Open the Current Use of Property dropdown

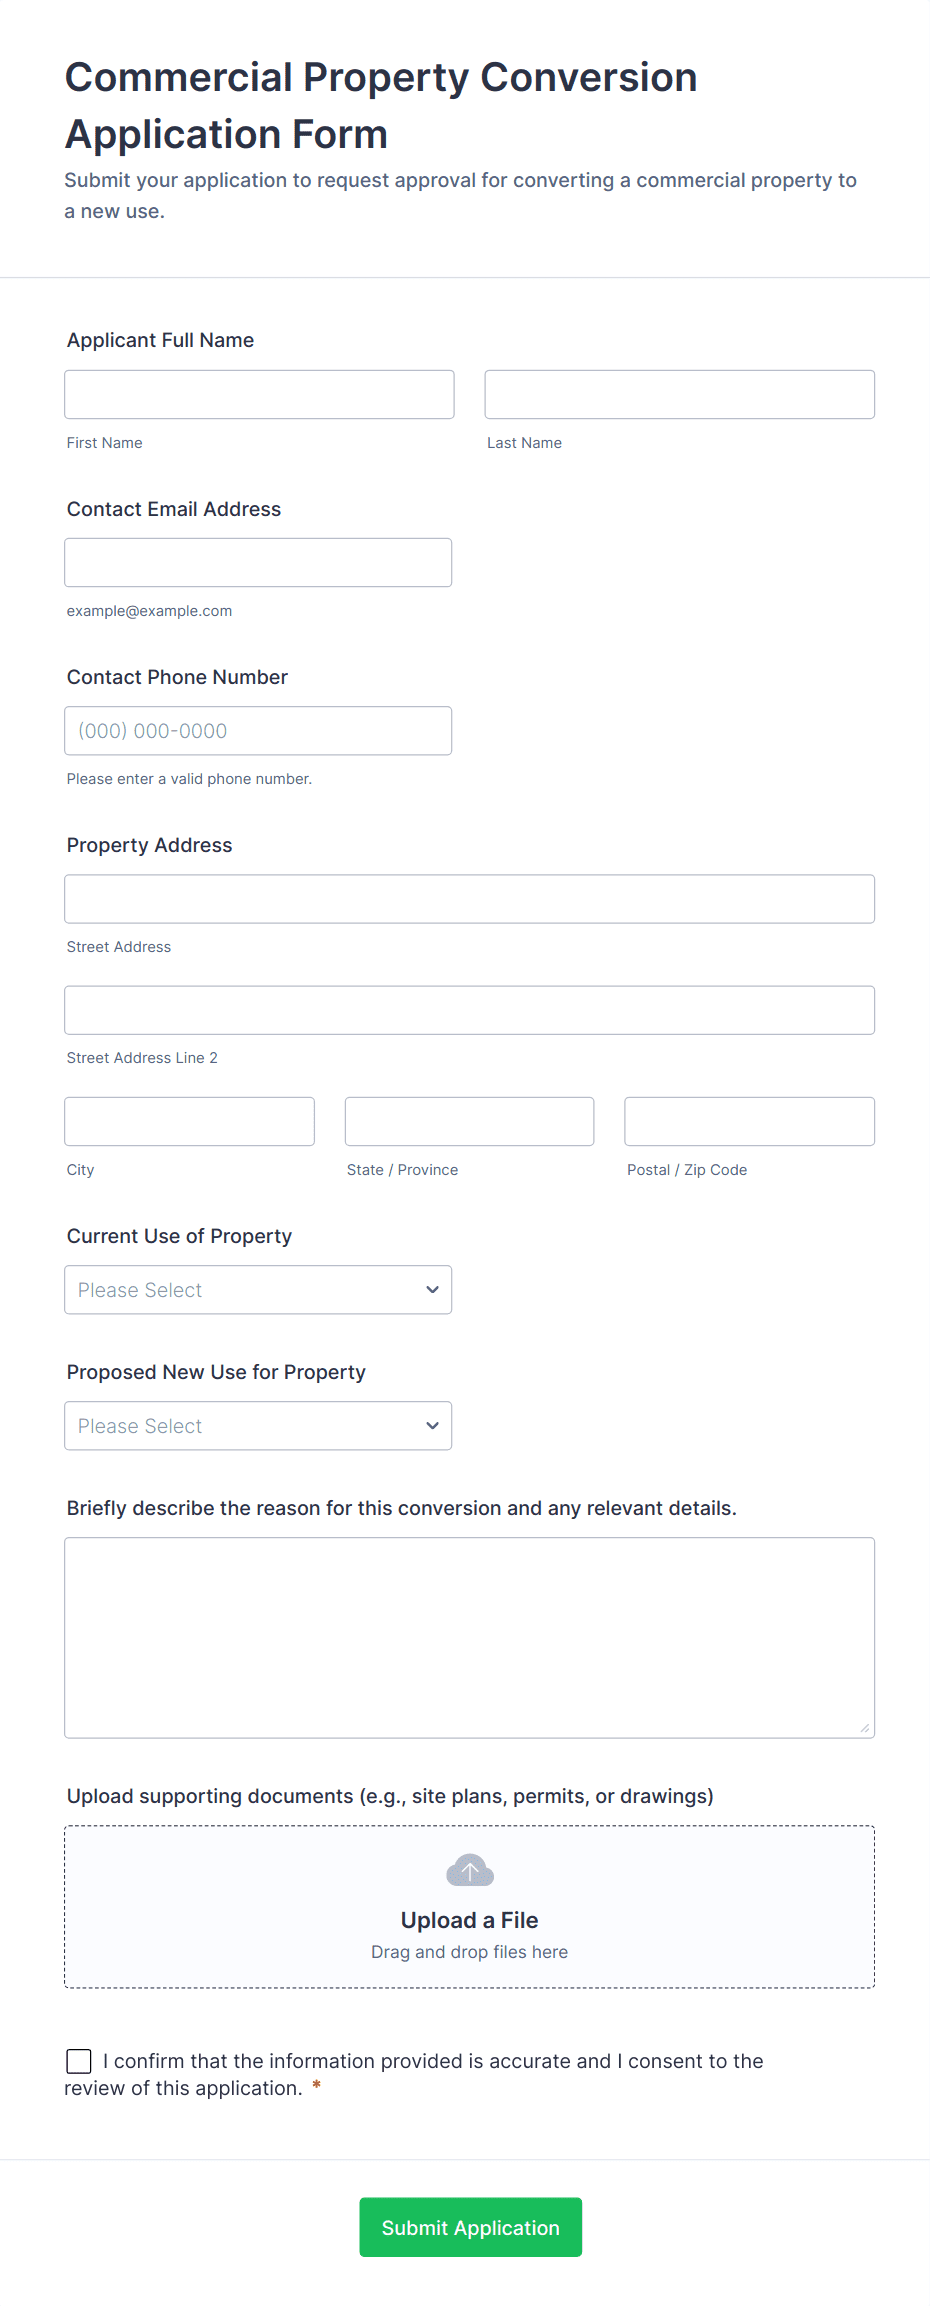coord(258,1289)
